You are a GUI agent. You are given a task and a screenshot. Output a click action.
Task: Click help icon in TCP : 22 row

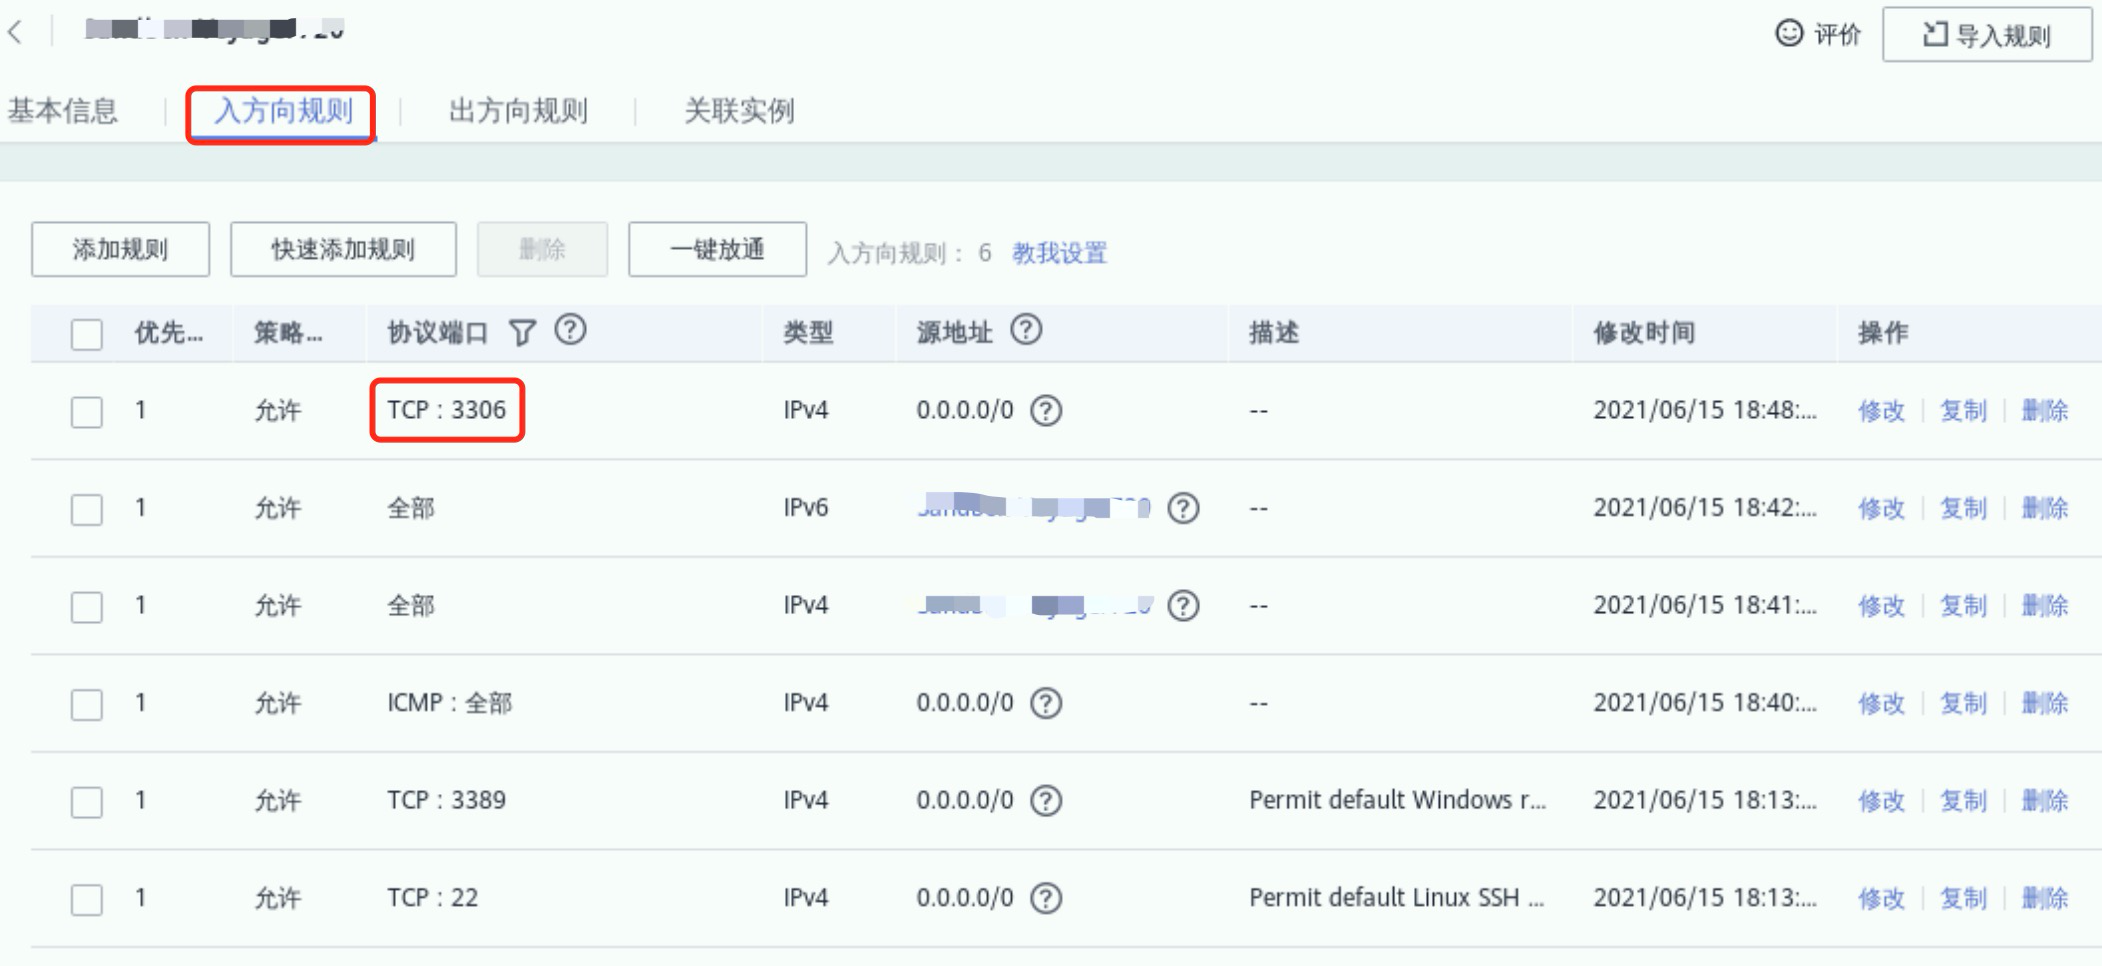tap(1046, 899)
